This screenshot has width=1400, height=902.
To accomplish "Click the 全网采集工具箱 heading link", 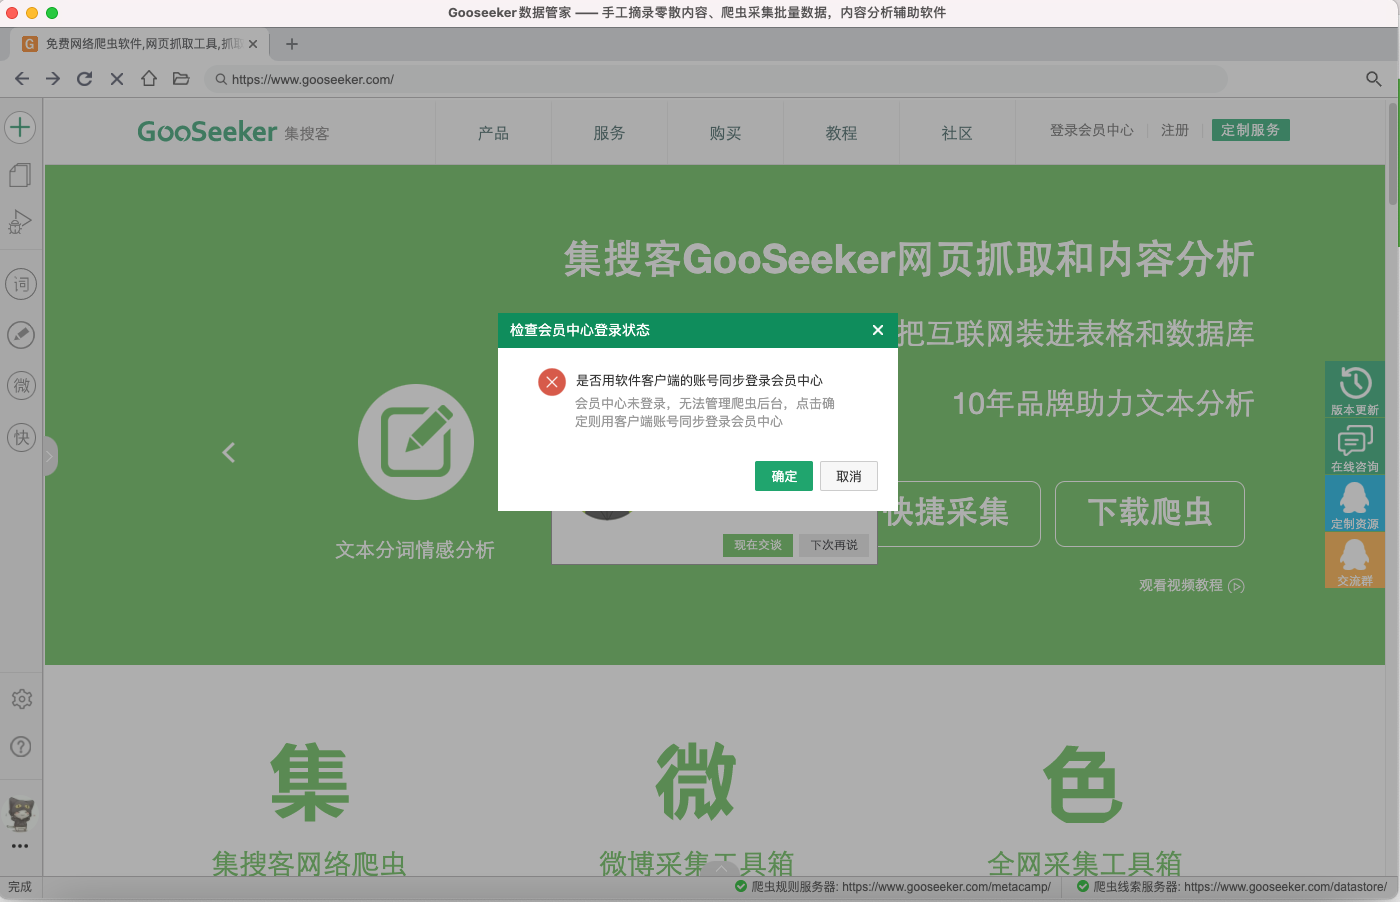I will [x=1084, y=863].
